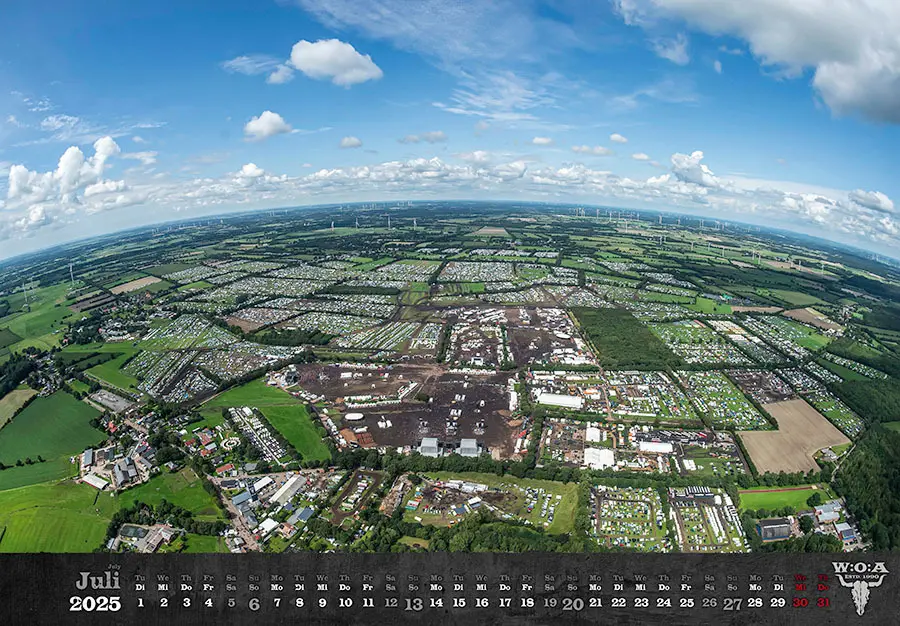Select Saturday day 5
The height and width of the screenshot is (626, 900).
pos(231,602)
